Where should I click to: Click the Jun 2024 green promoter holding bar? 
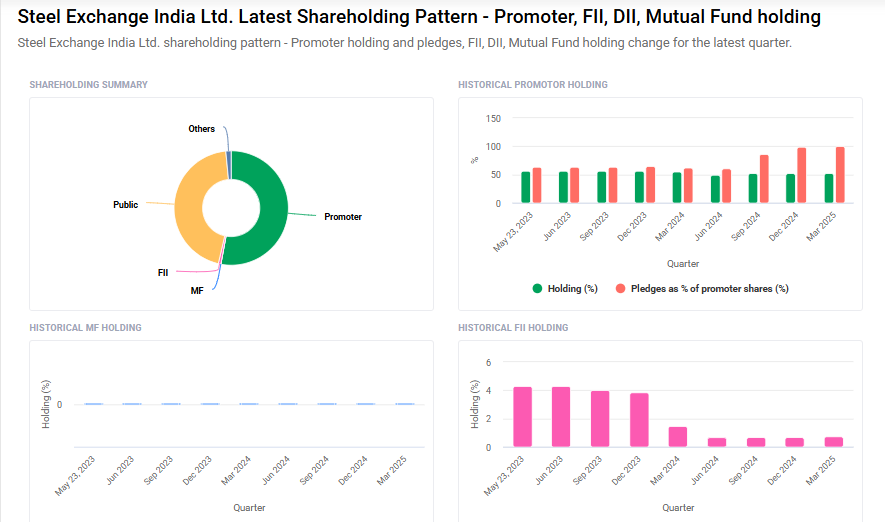pyautogui.click(x=715, y=189)
